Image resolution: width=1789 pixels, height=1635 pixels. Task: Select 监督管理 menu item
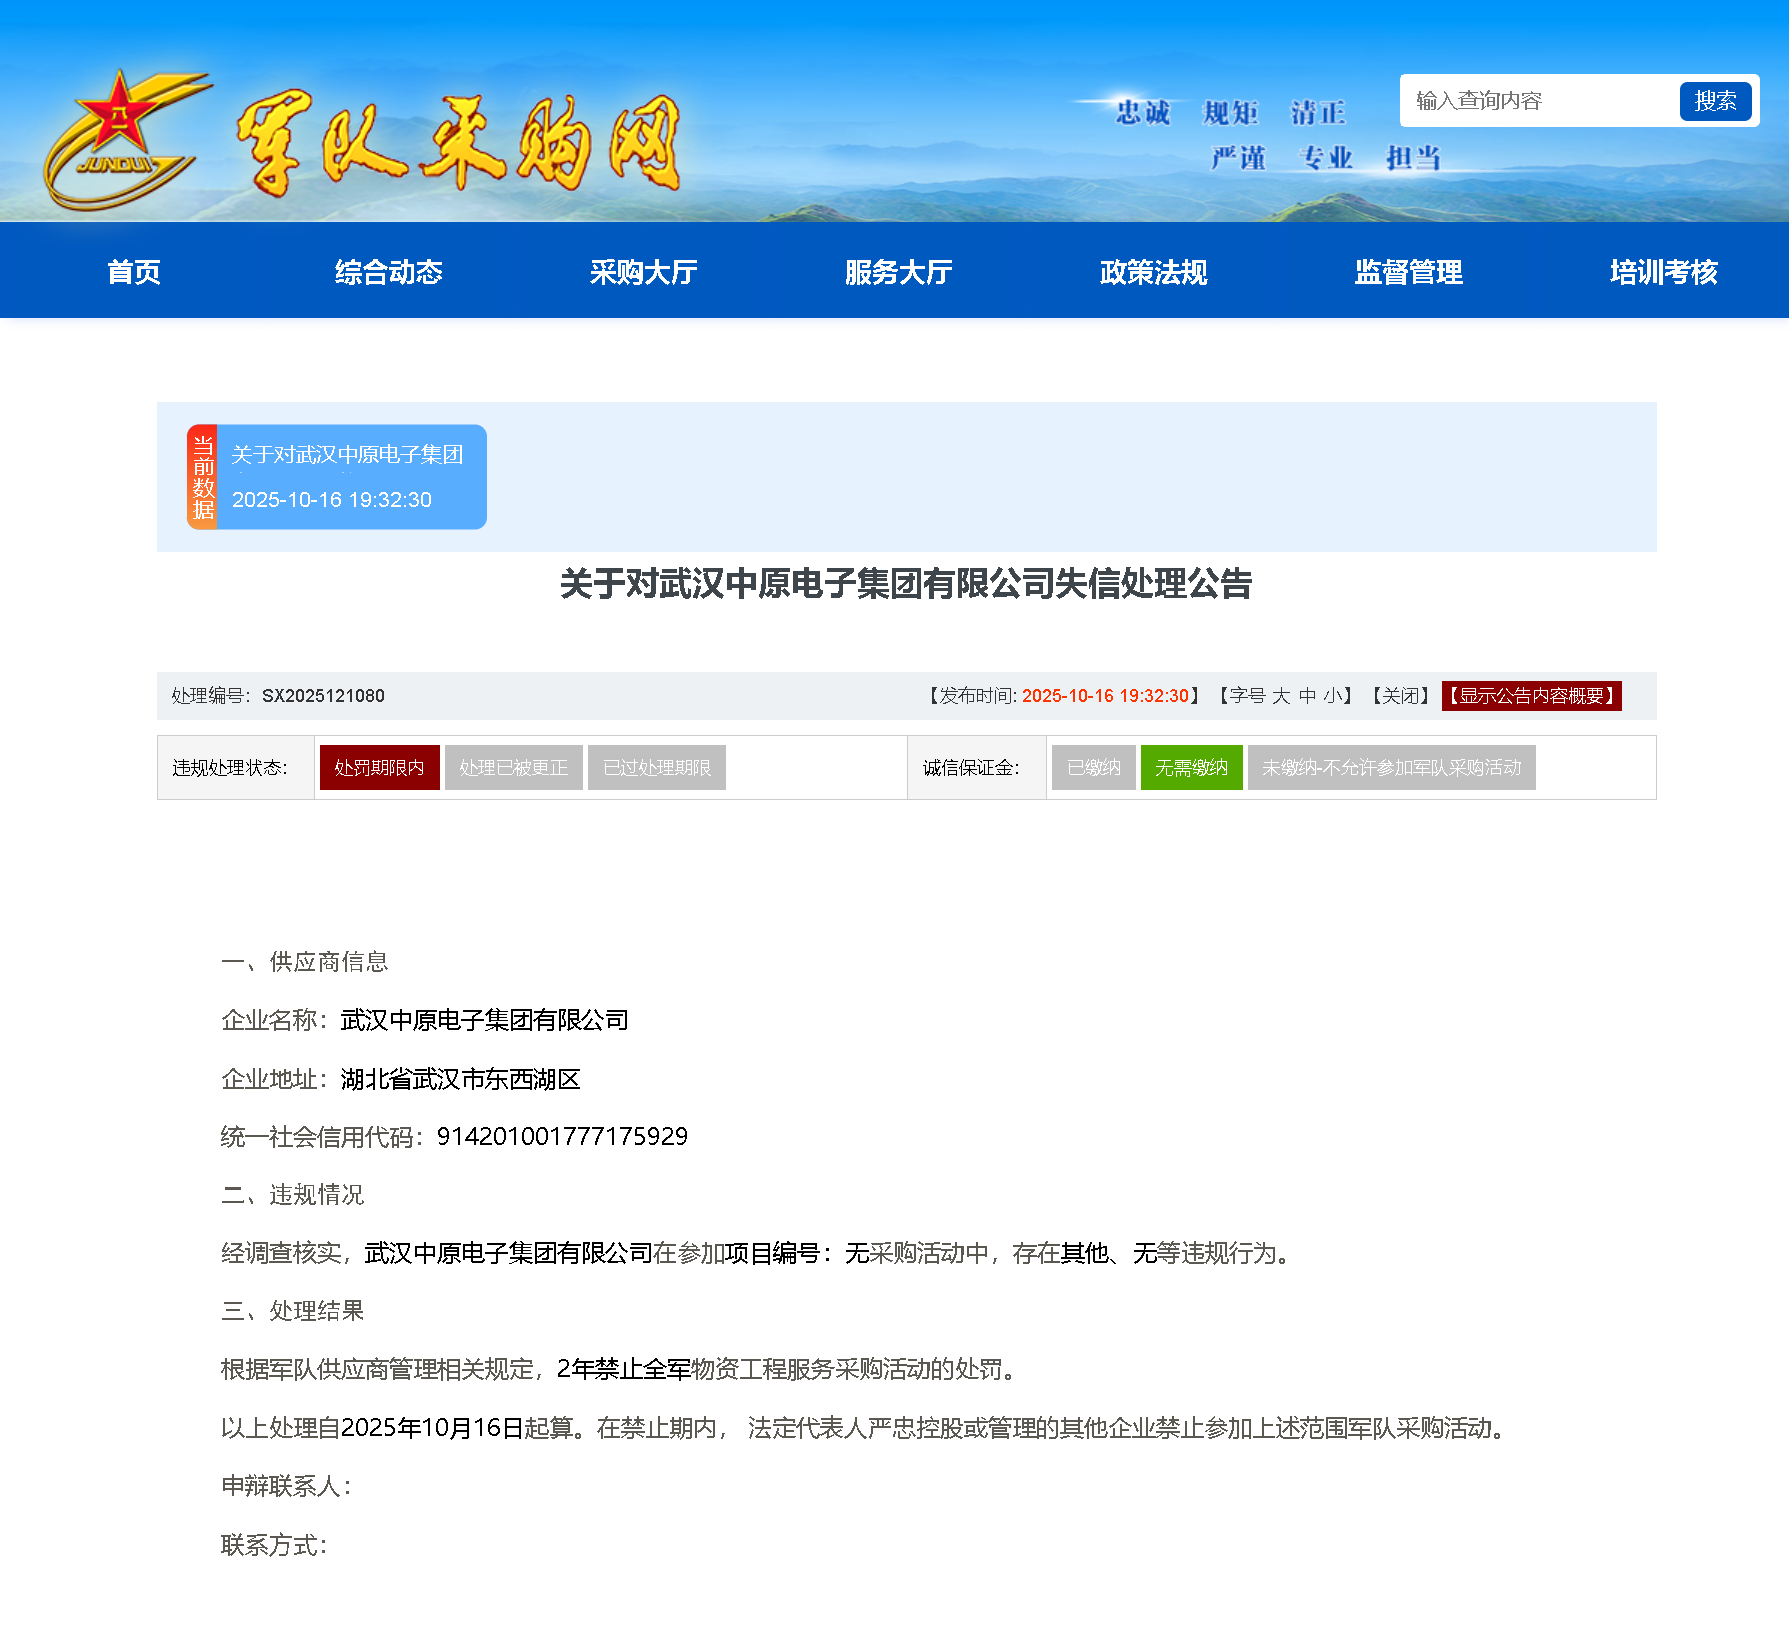(1408, 272)
